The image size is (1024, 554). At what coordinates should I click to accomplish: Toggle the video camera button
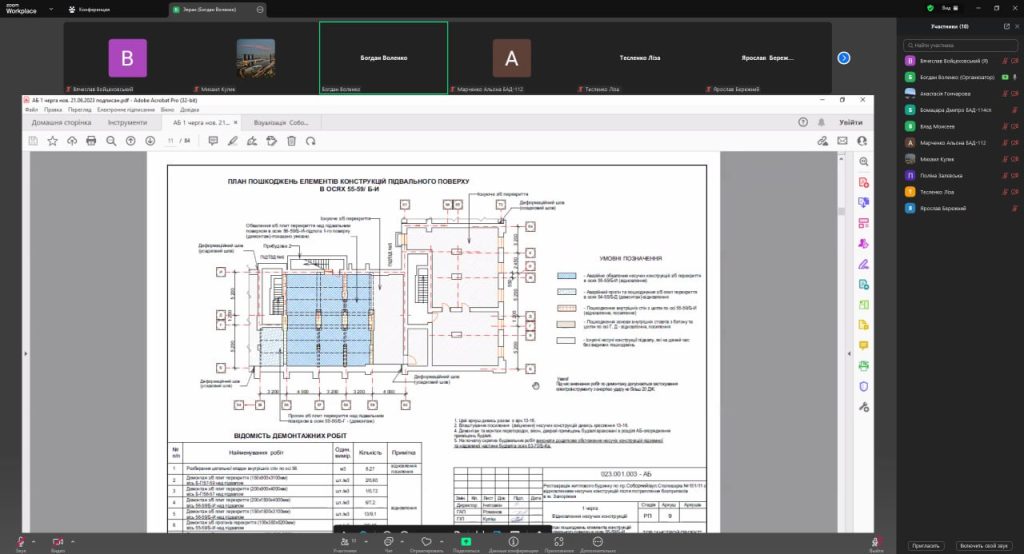[57, 541]
